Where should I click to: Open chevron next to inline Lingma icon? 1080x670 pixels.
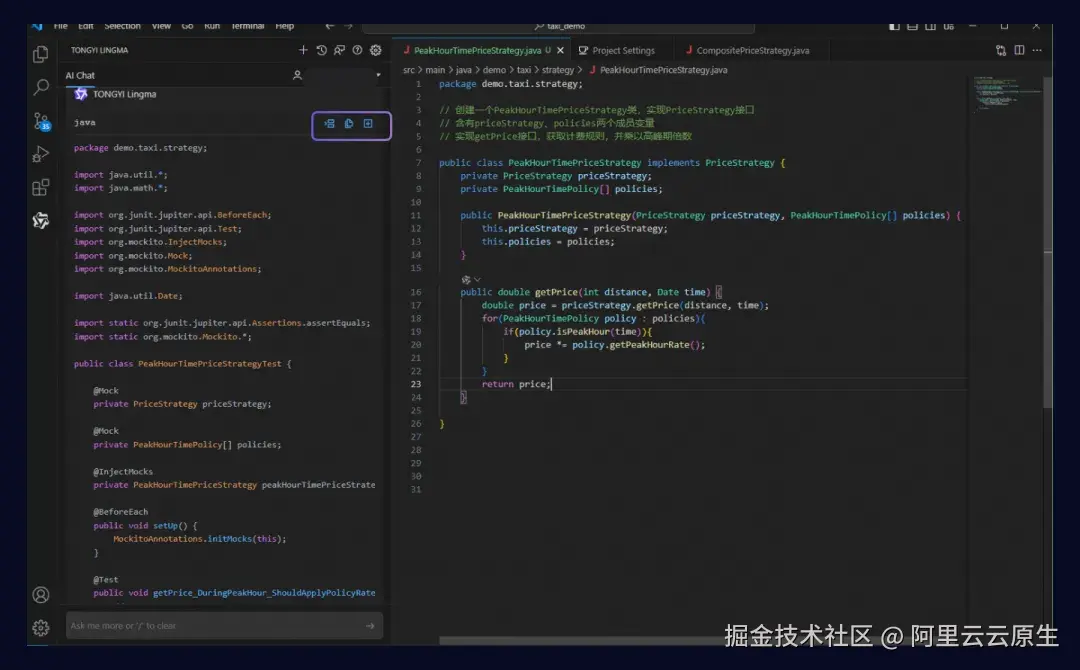tap(477, 280)
